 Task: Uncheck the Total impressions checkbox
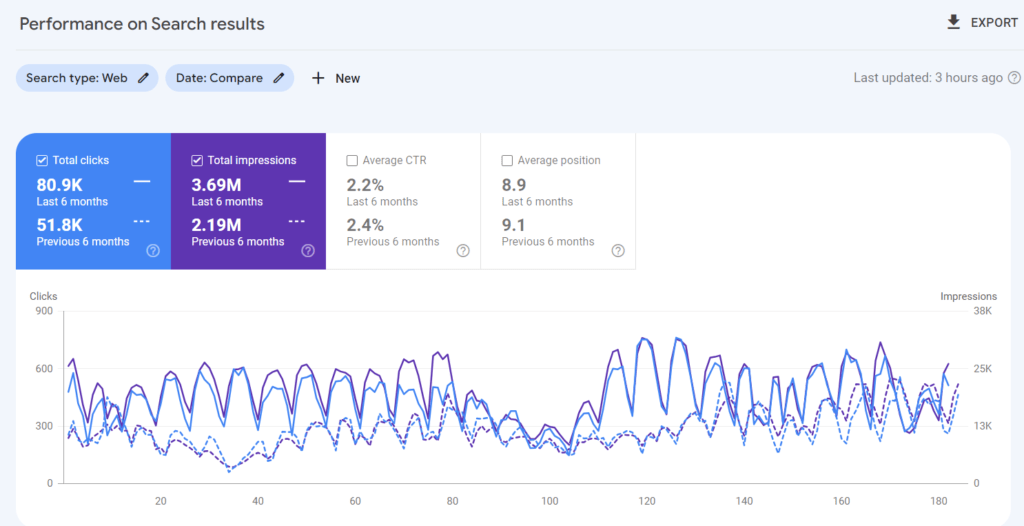pos(197,160)
